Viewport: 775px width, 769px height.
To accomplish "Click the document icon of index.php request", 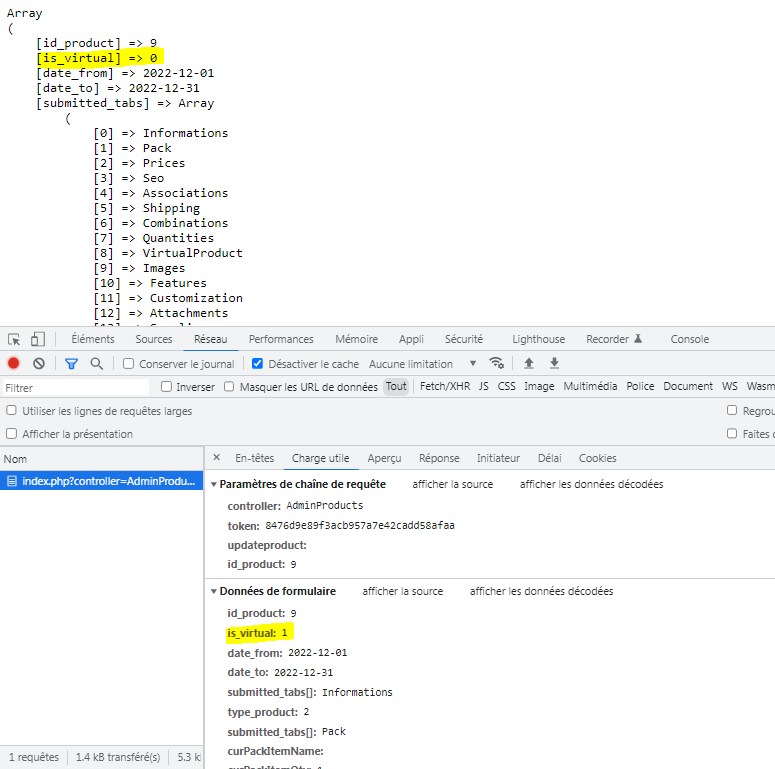I will [x=12, y=481].
